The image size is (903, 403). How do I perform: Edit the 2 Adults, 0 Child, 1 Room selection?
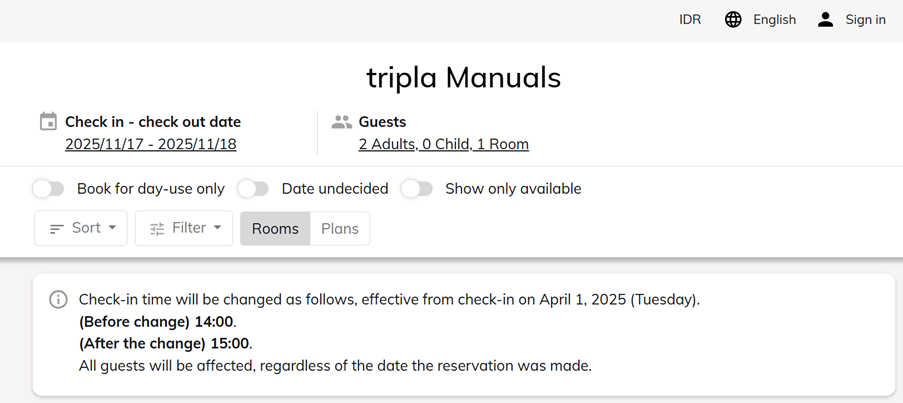click(x=443, y=144)
